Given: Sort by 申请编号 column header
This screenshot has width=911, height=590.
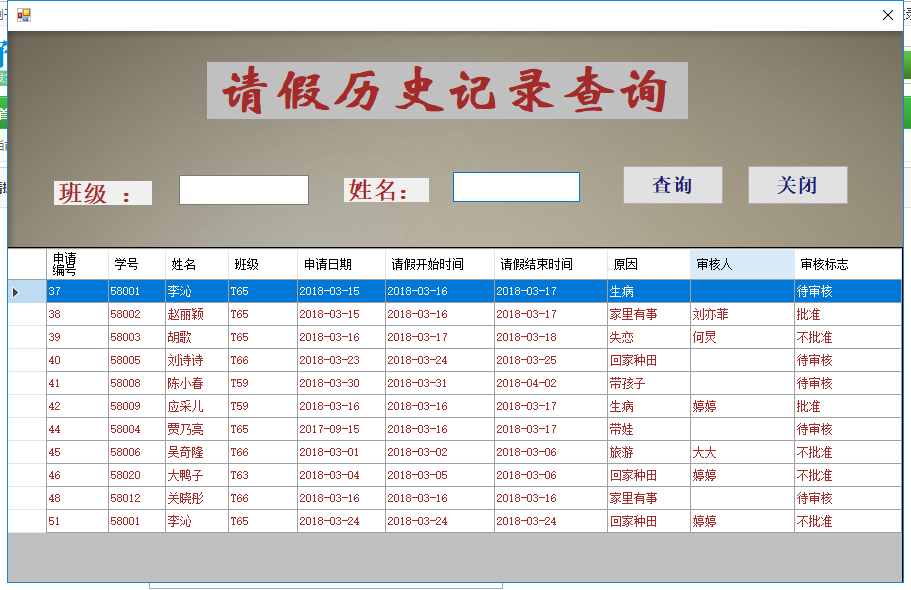Looking at the screenshot, I should coord(76,265).
